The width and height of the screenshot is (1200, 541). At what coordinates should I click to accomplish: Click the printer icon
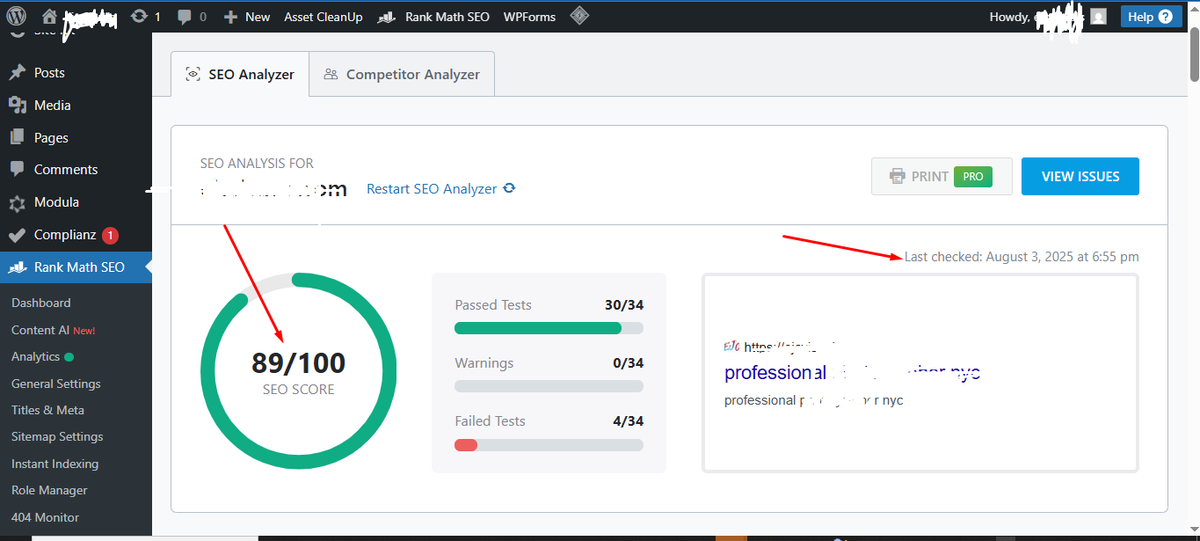pos(898,177)
